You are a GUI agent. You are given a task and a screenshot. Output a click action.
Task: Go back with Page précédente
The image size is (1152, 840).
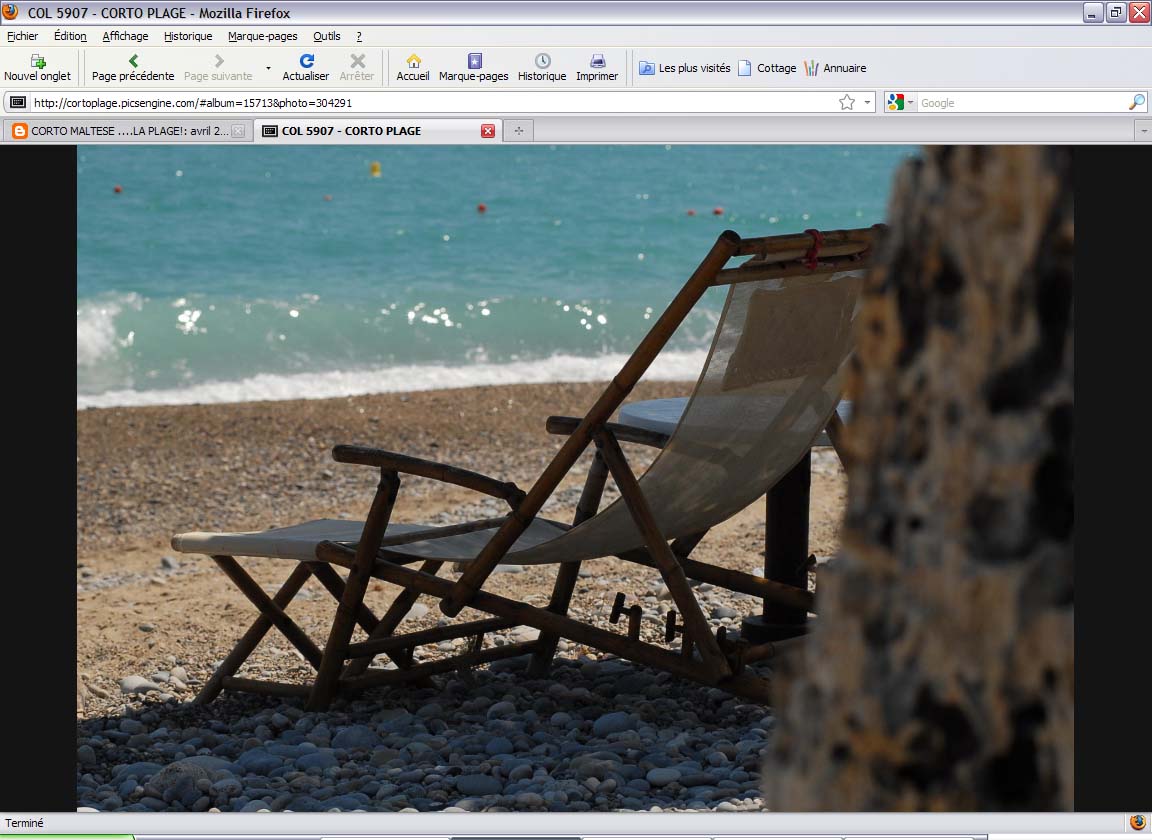tap(133, 68)
